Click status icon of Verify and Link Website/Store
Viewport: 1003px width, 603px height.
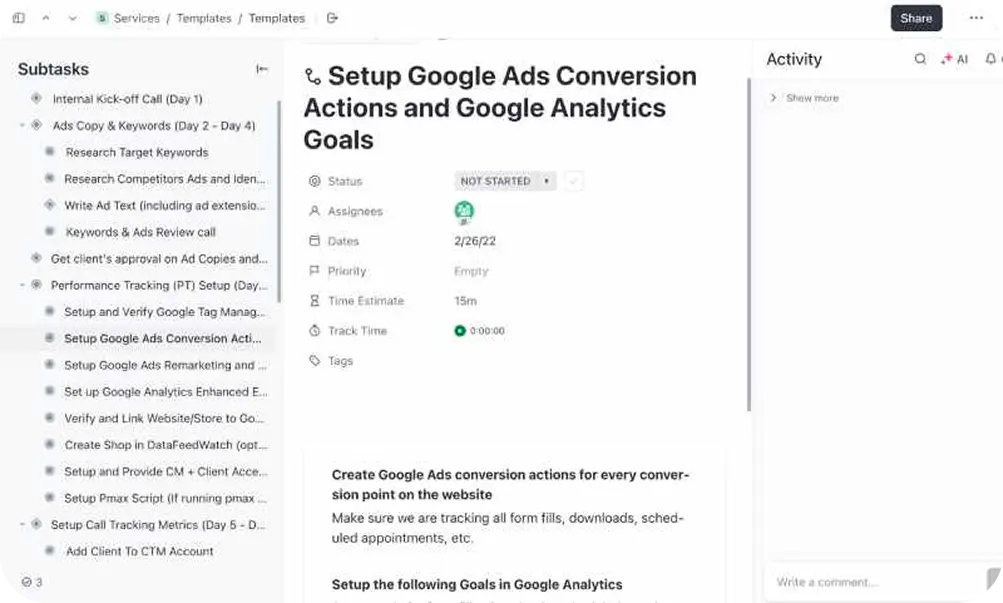tap(49, 418)
